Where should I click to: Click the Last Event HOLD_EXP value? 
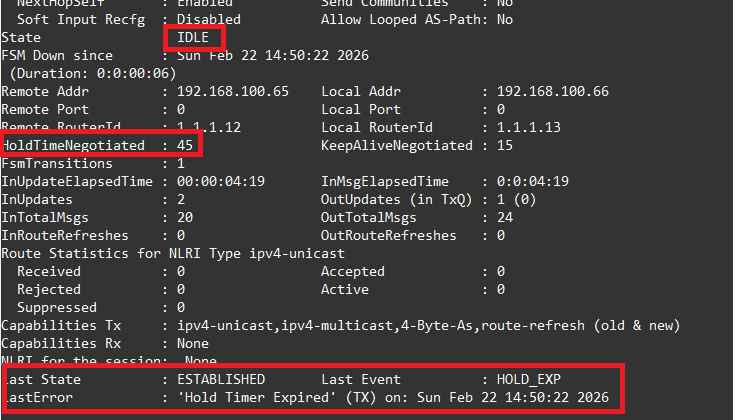(529, 379)
